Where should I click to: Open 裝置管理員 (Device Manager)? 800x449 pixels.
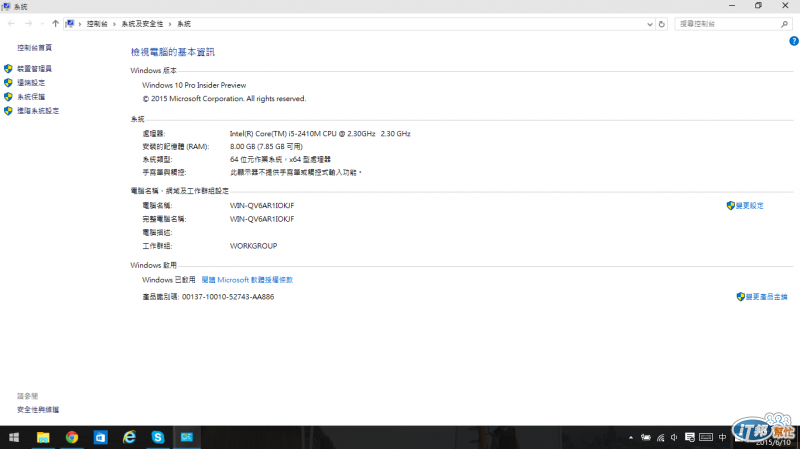(34, 68)
